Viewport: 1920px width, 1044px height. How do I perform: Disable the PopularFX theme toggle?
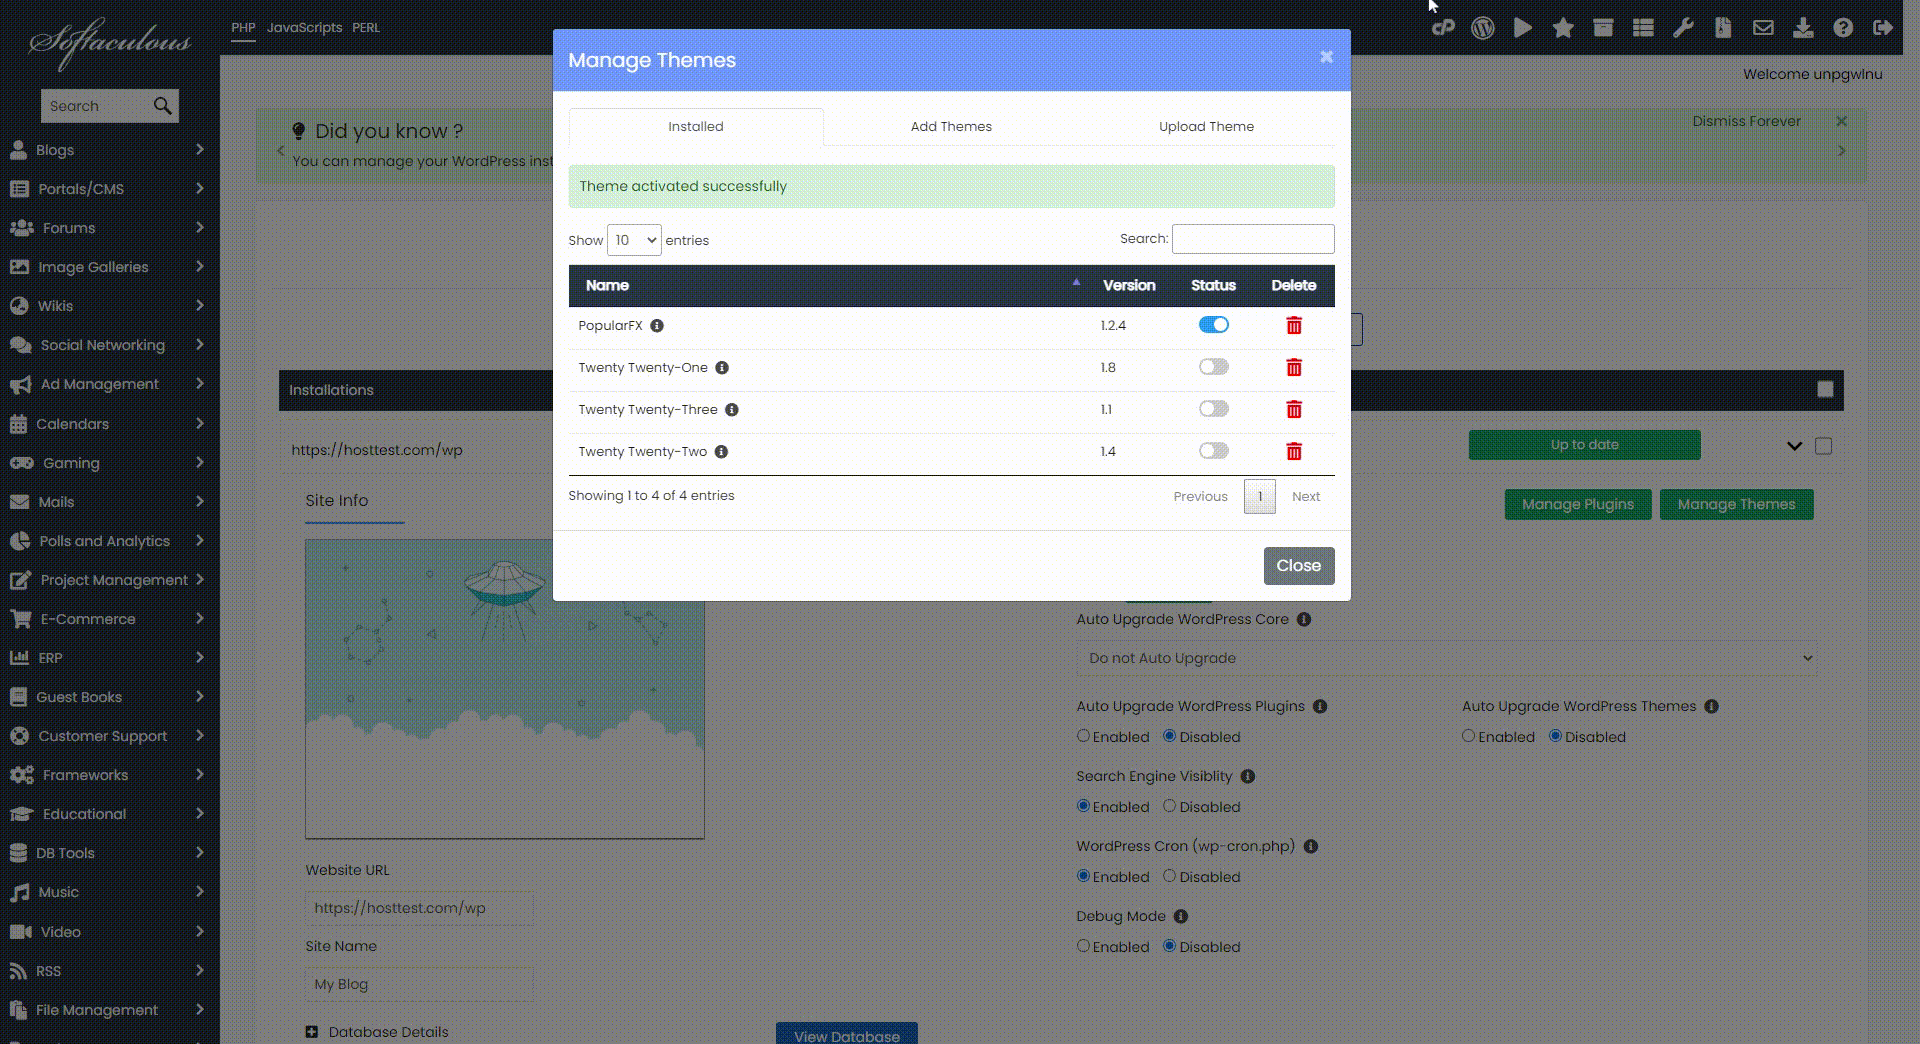coord(1214,325)
